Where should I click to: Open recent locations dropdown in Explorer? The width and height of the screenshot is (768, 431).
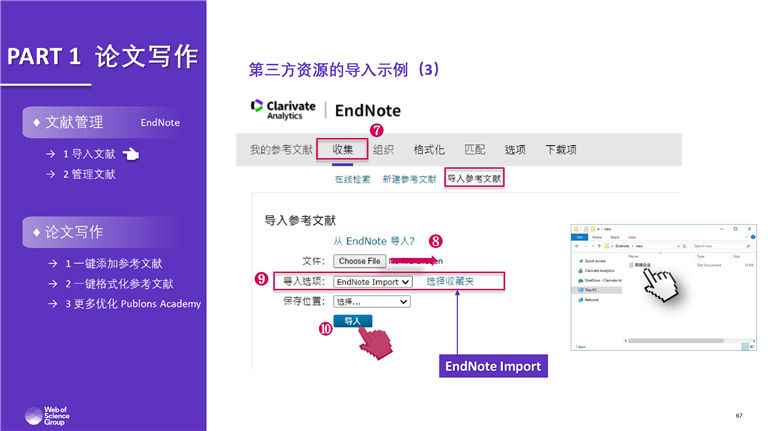click(593, 246)
